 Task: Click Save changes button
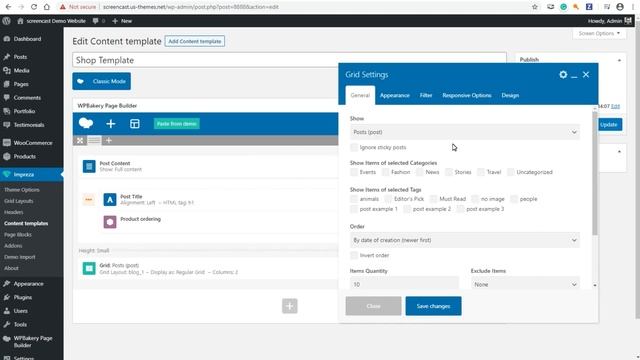[x=433, y=306]
